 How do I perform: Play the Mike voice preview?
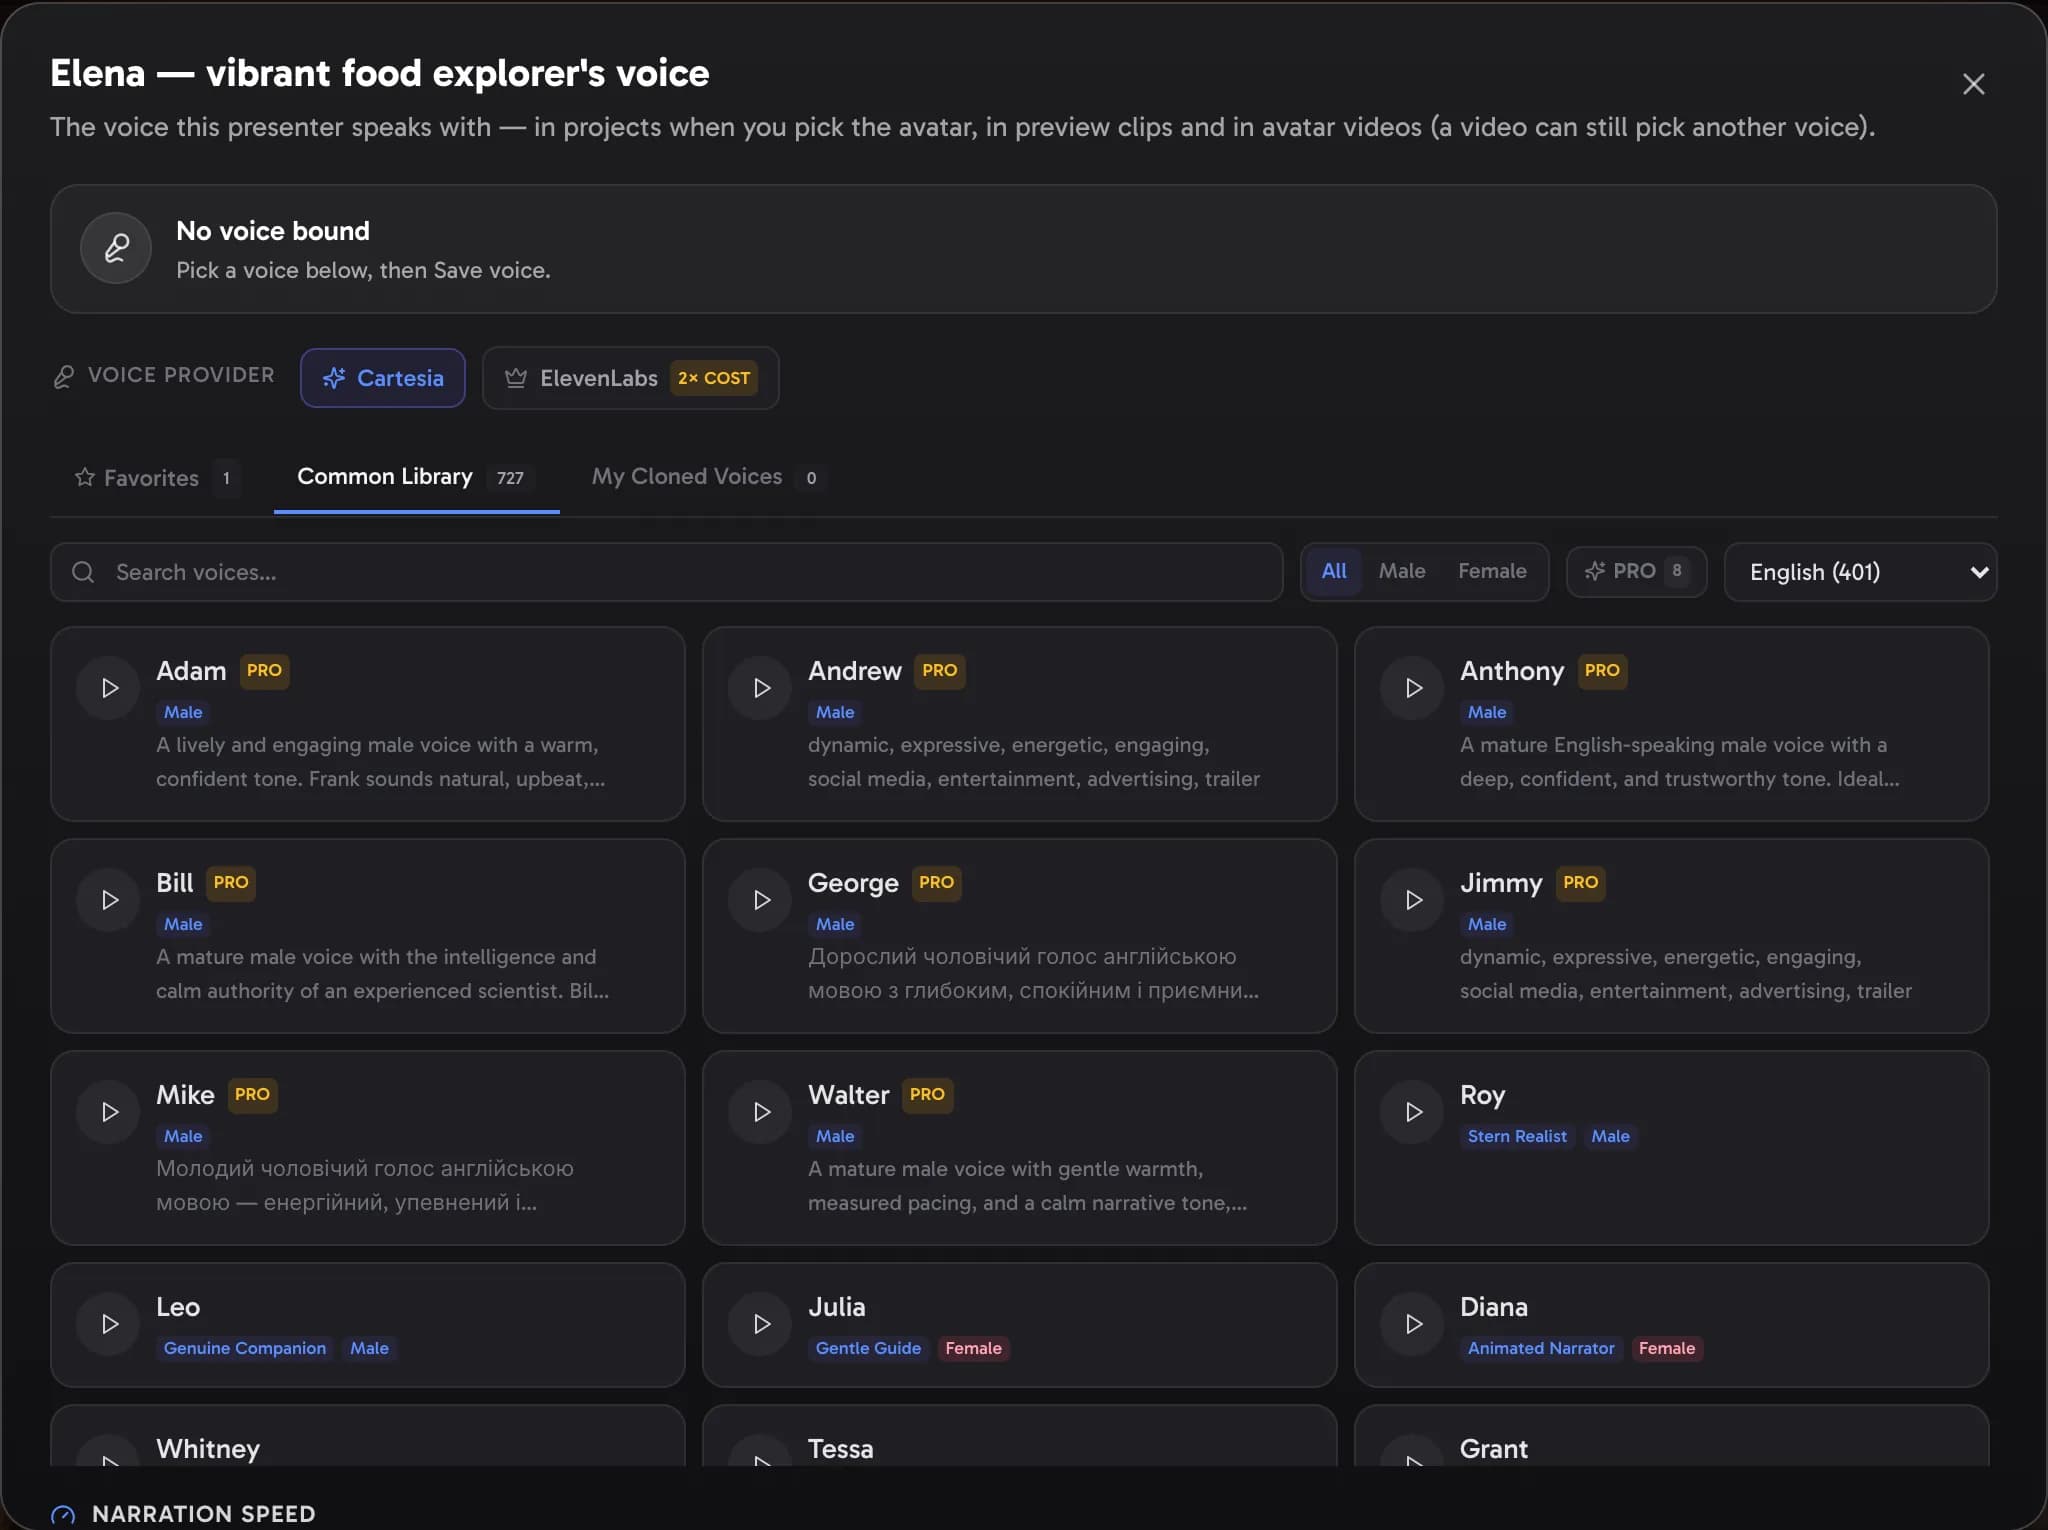pyautogui.click(x=108, y=1112)
